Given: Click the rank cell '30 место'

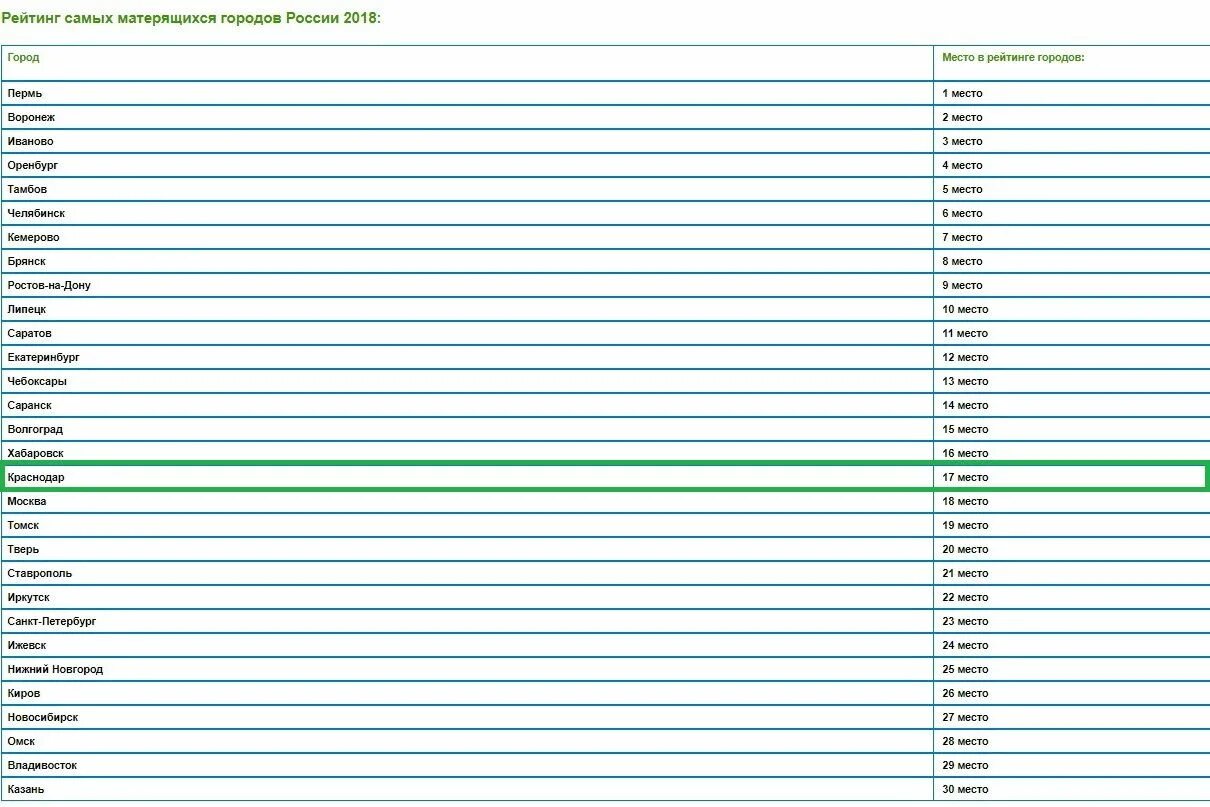Looking at the screenshot, I should click(x=1072, y=789).
